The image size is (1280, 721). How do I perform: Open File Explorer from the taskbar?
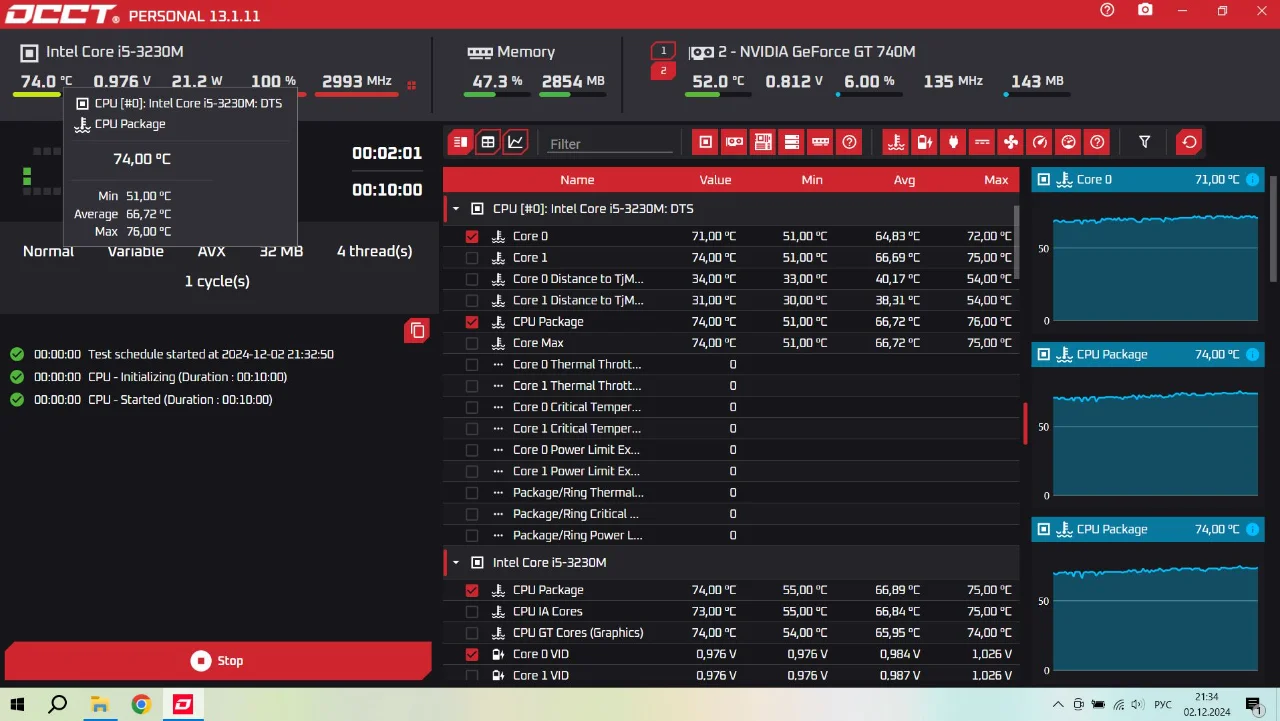click(99, 705)
